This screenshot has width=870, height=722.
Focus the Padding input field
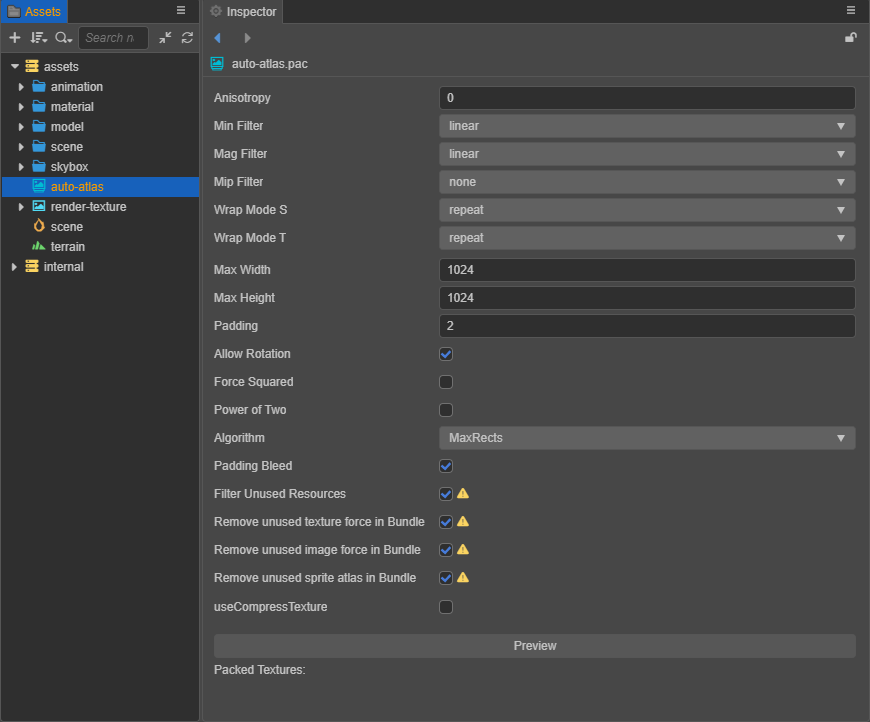point(647,326)
